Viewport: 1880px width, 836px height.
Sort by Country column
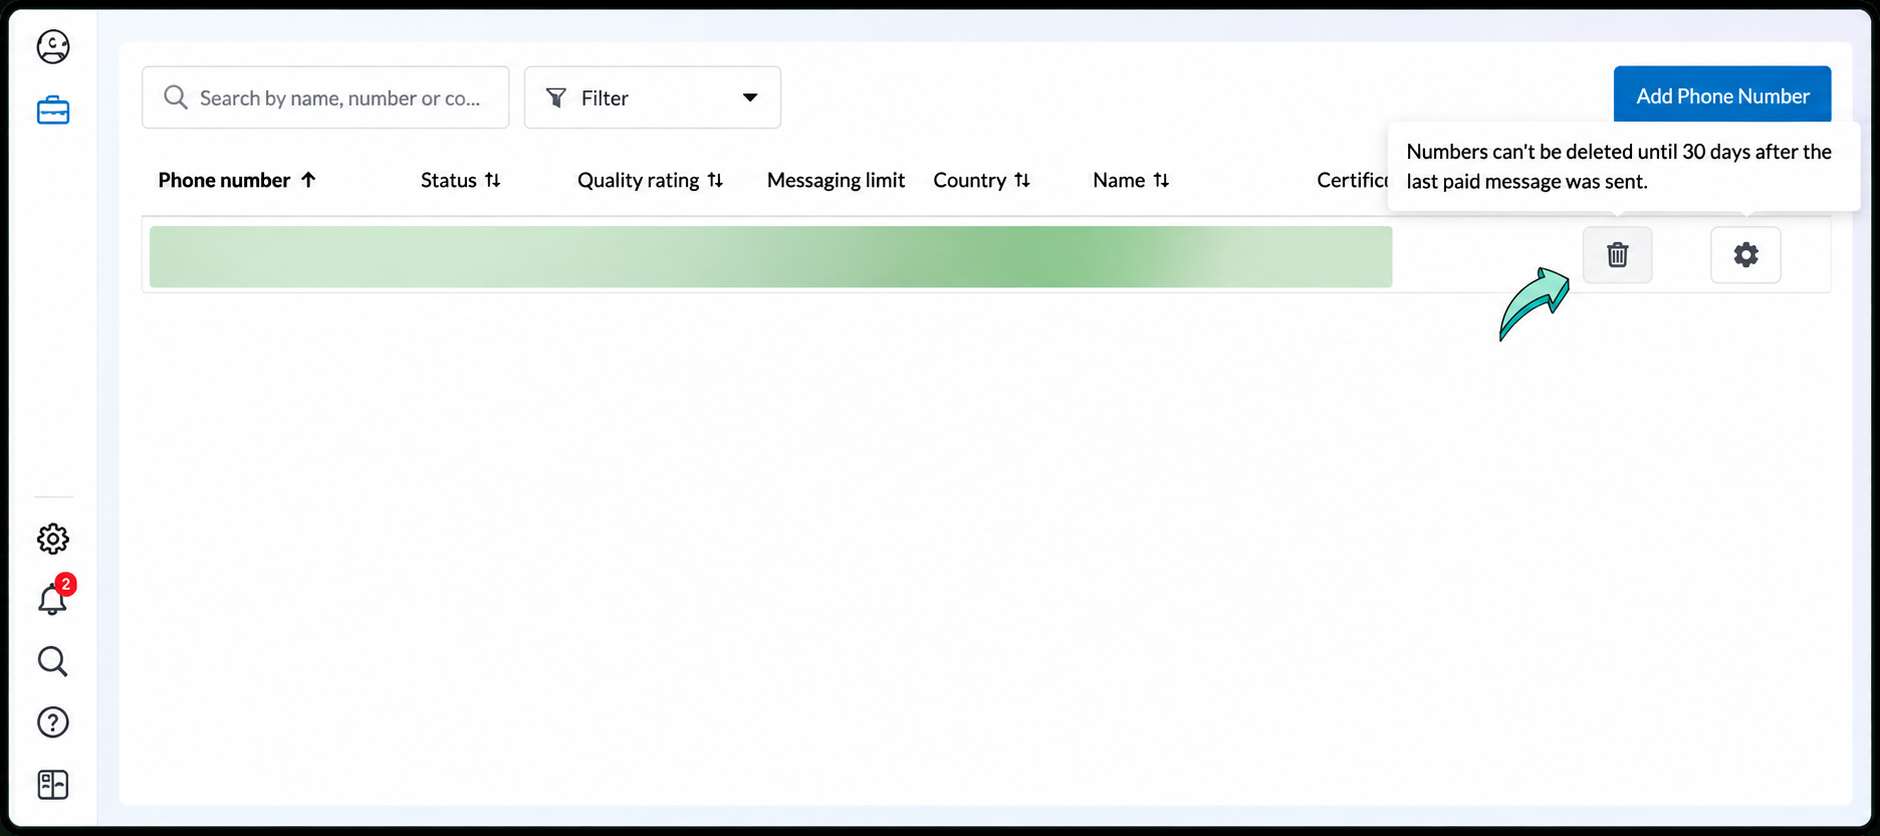[981, 180]
